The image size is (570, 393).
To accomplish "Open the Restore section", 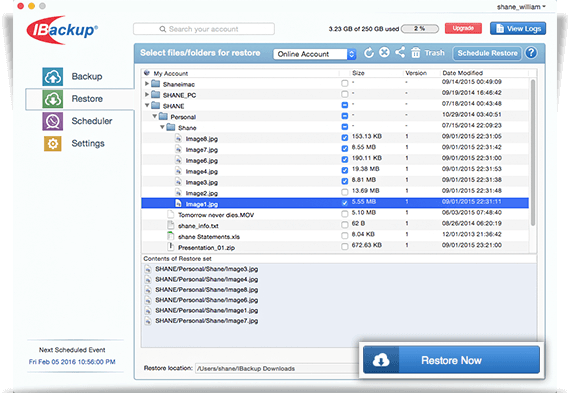I will tap(80, 99).
